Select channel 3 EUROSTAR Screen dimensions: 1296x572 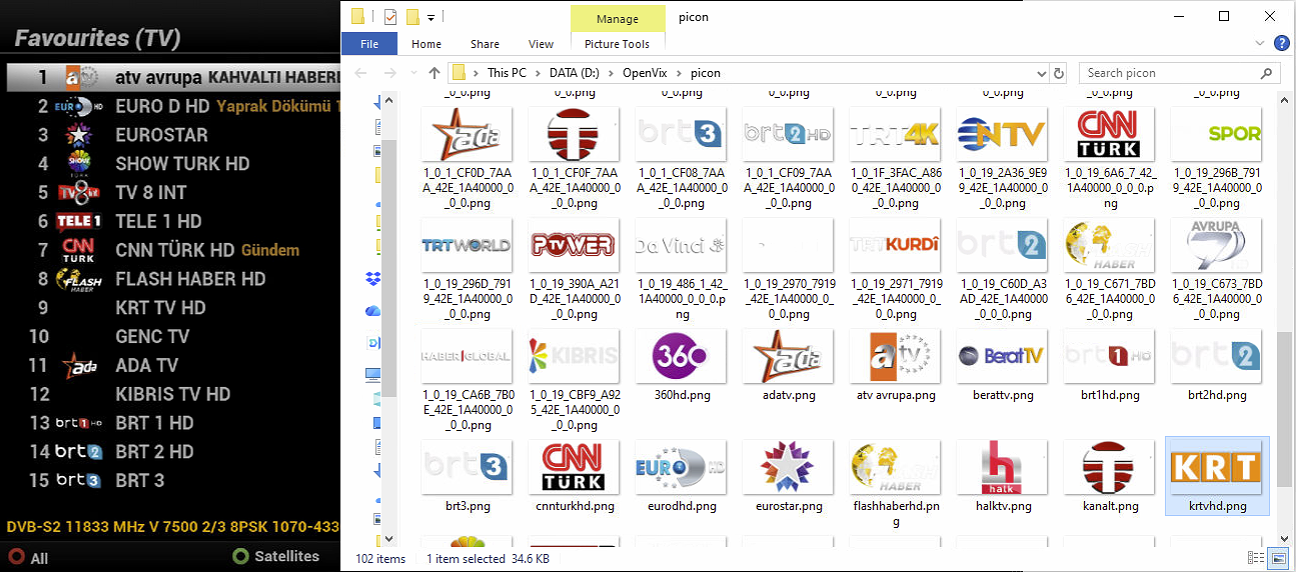point(173,135)
